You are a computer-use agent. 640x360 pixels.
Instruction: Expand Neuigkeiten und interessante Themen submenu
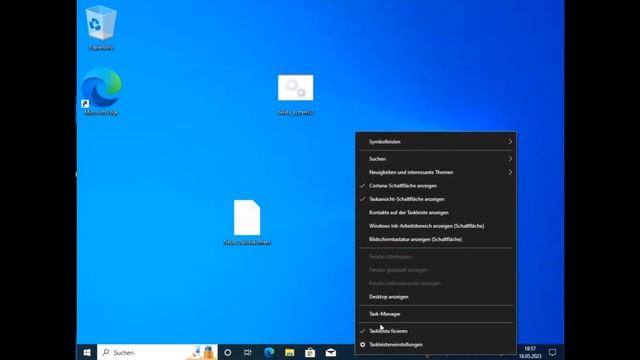point(436,172)
